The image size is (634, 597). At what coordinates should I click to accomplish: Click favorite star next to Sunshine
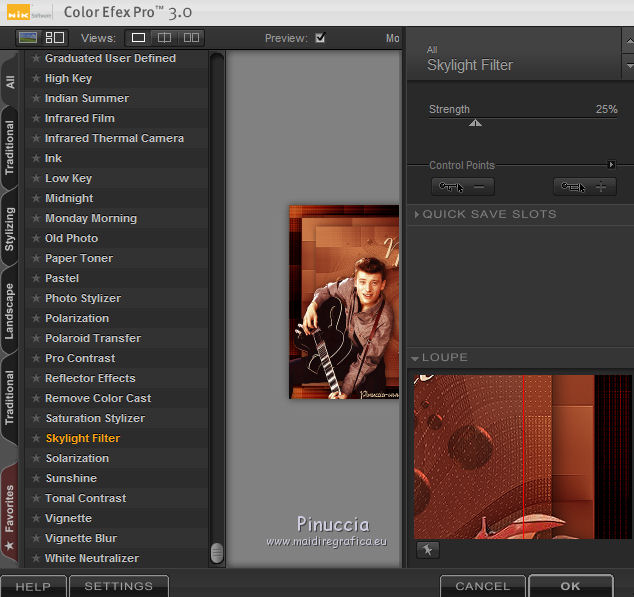(x=36, y=478)
